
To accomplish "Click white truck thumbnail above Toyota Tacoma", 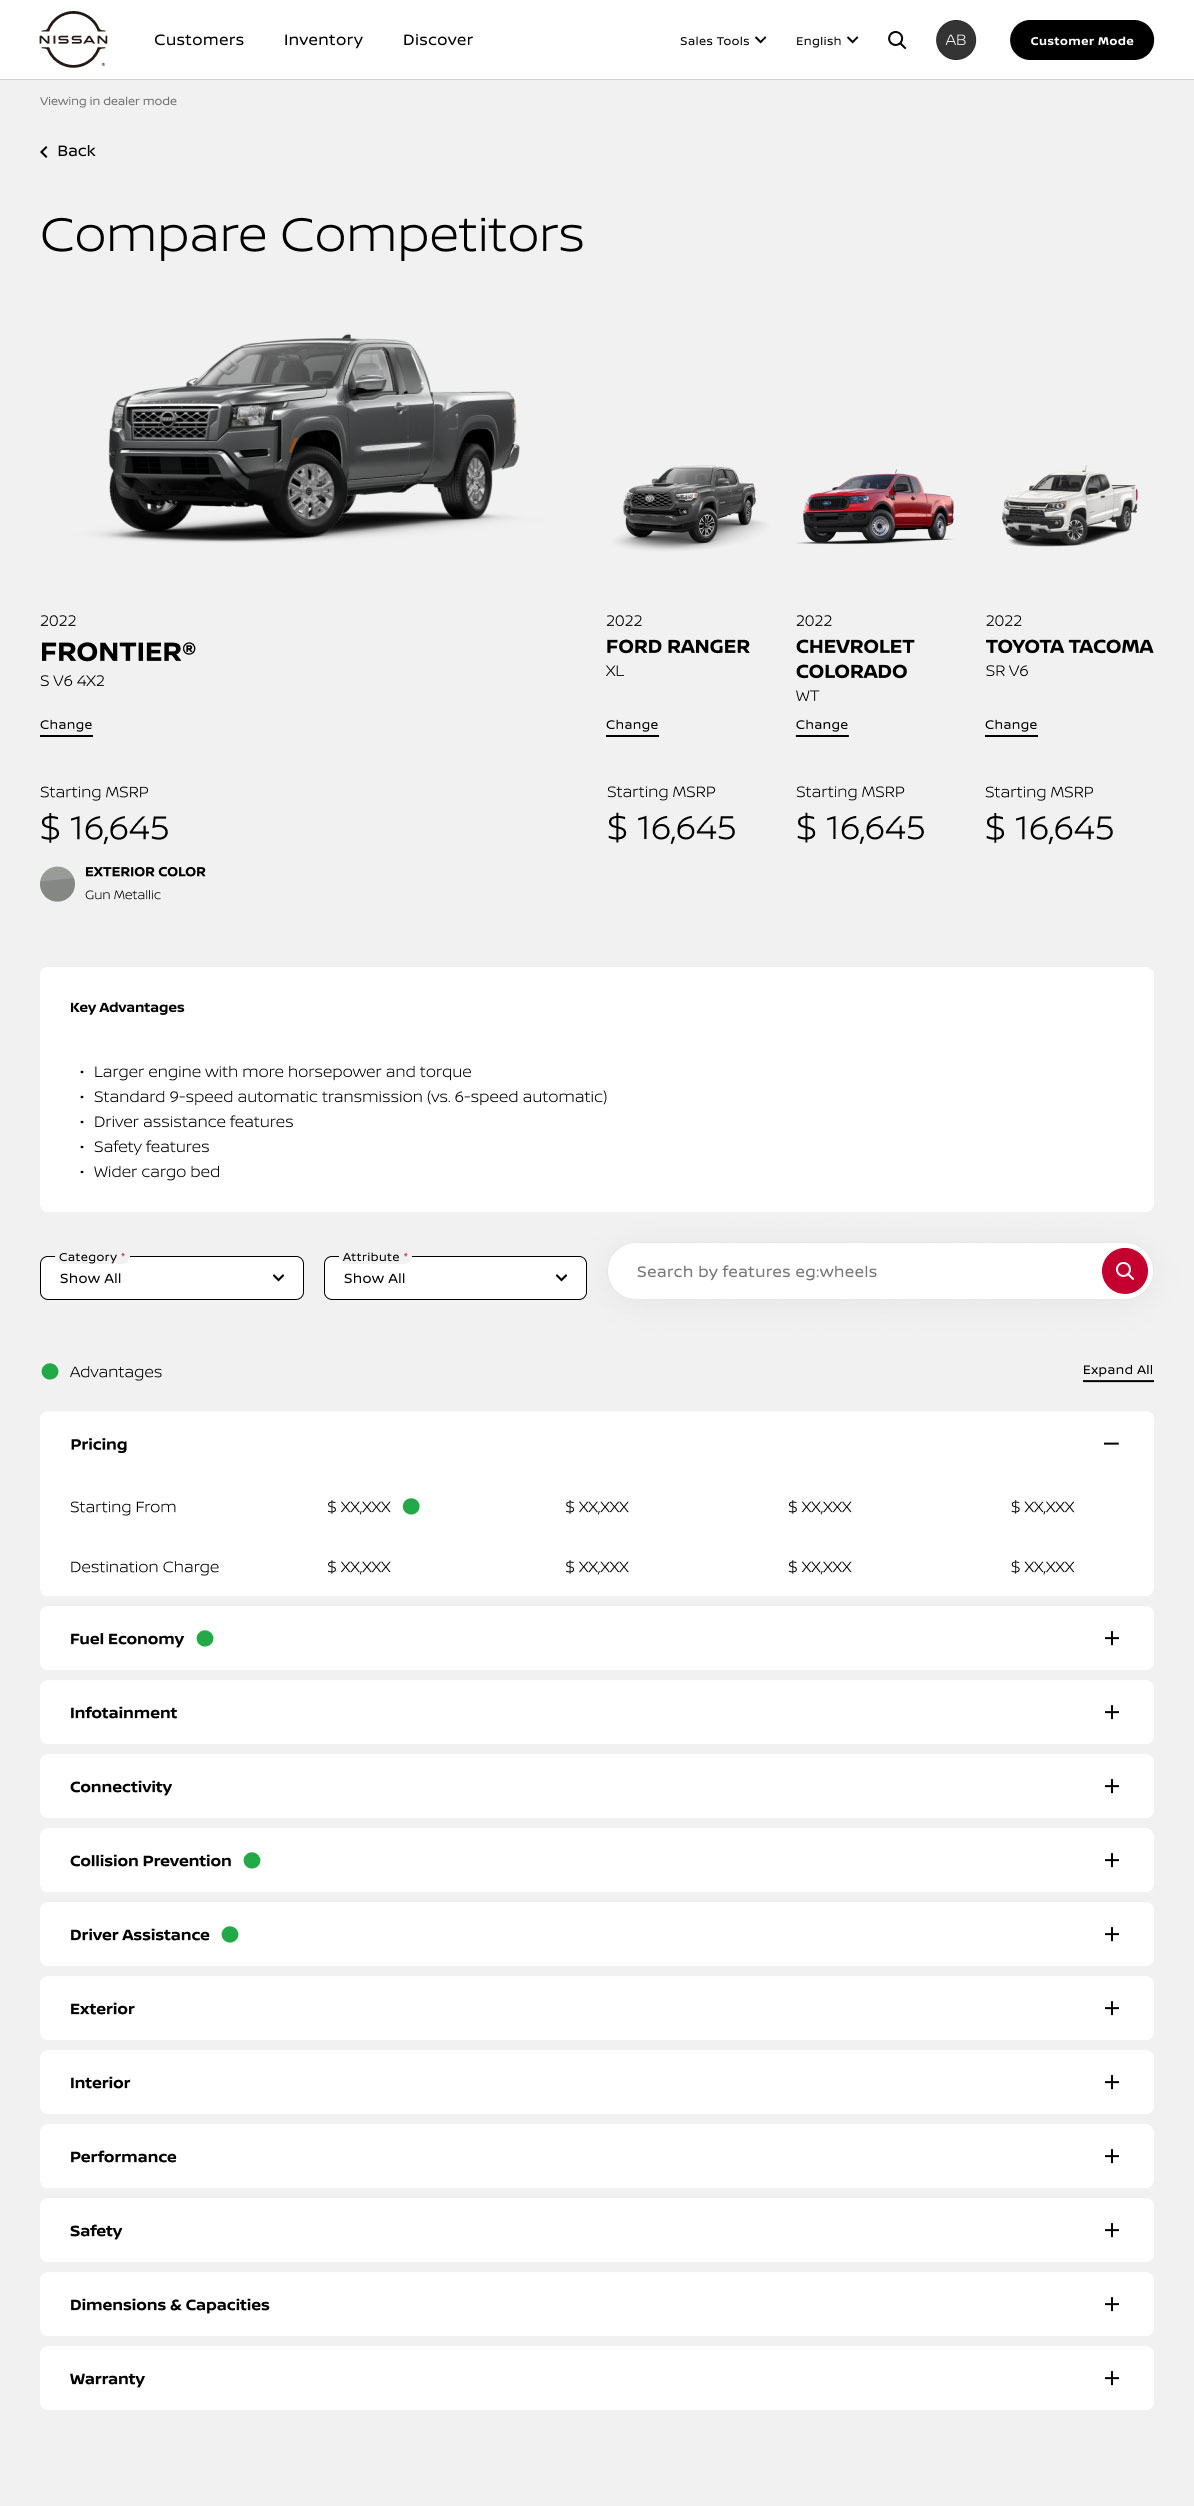I will 1070,506.
